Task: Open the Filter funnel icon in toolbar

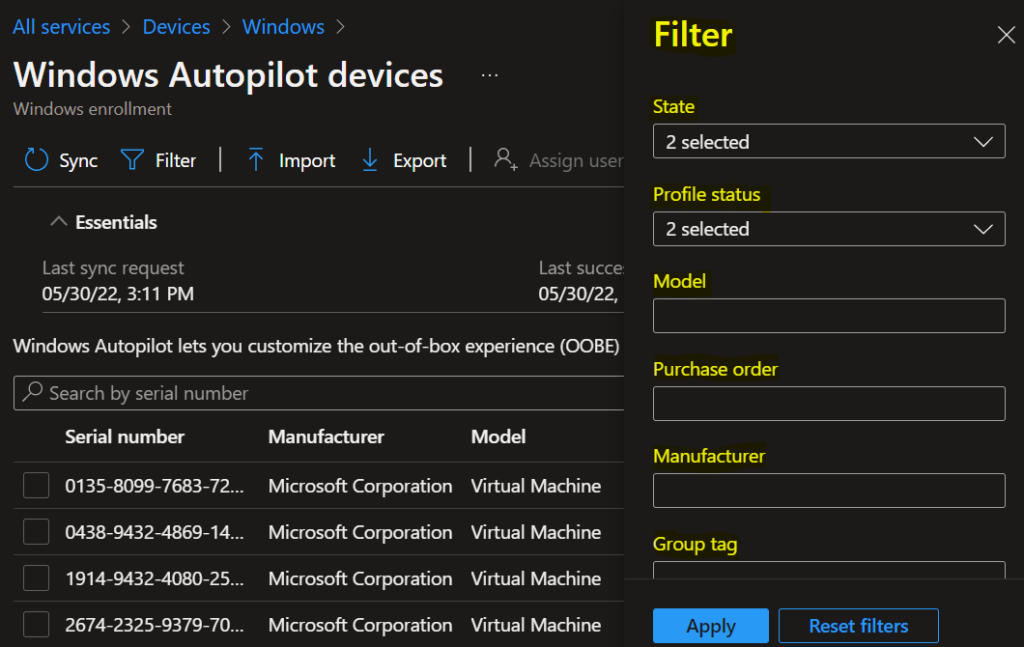Action: tap(132, 160)
